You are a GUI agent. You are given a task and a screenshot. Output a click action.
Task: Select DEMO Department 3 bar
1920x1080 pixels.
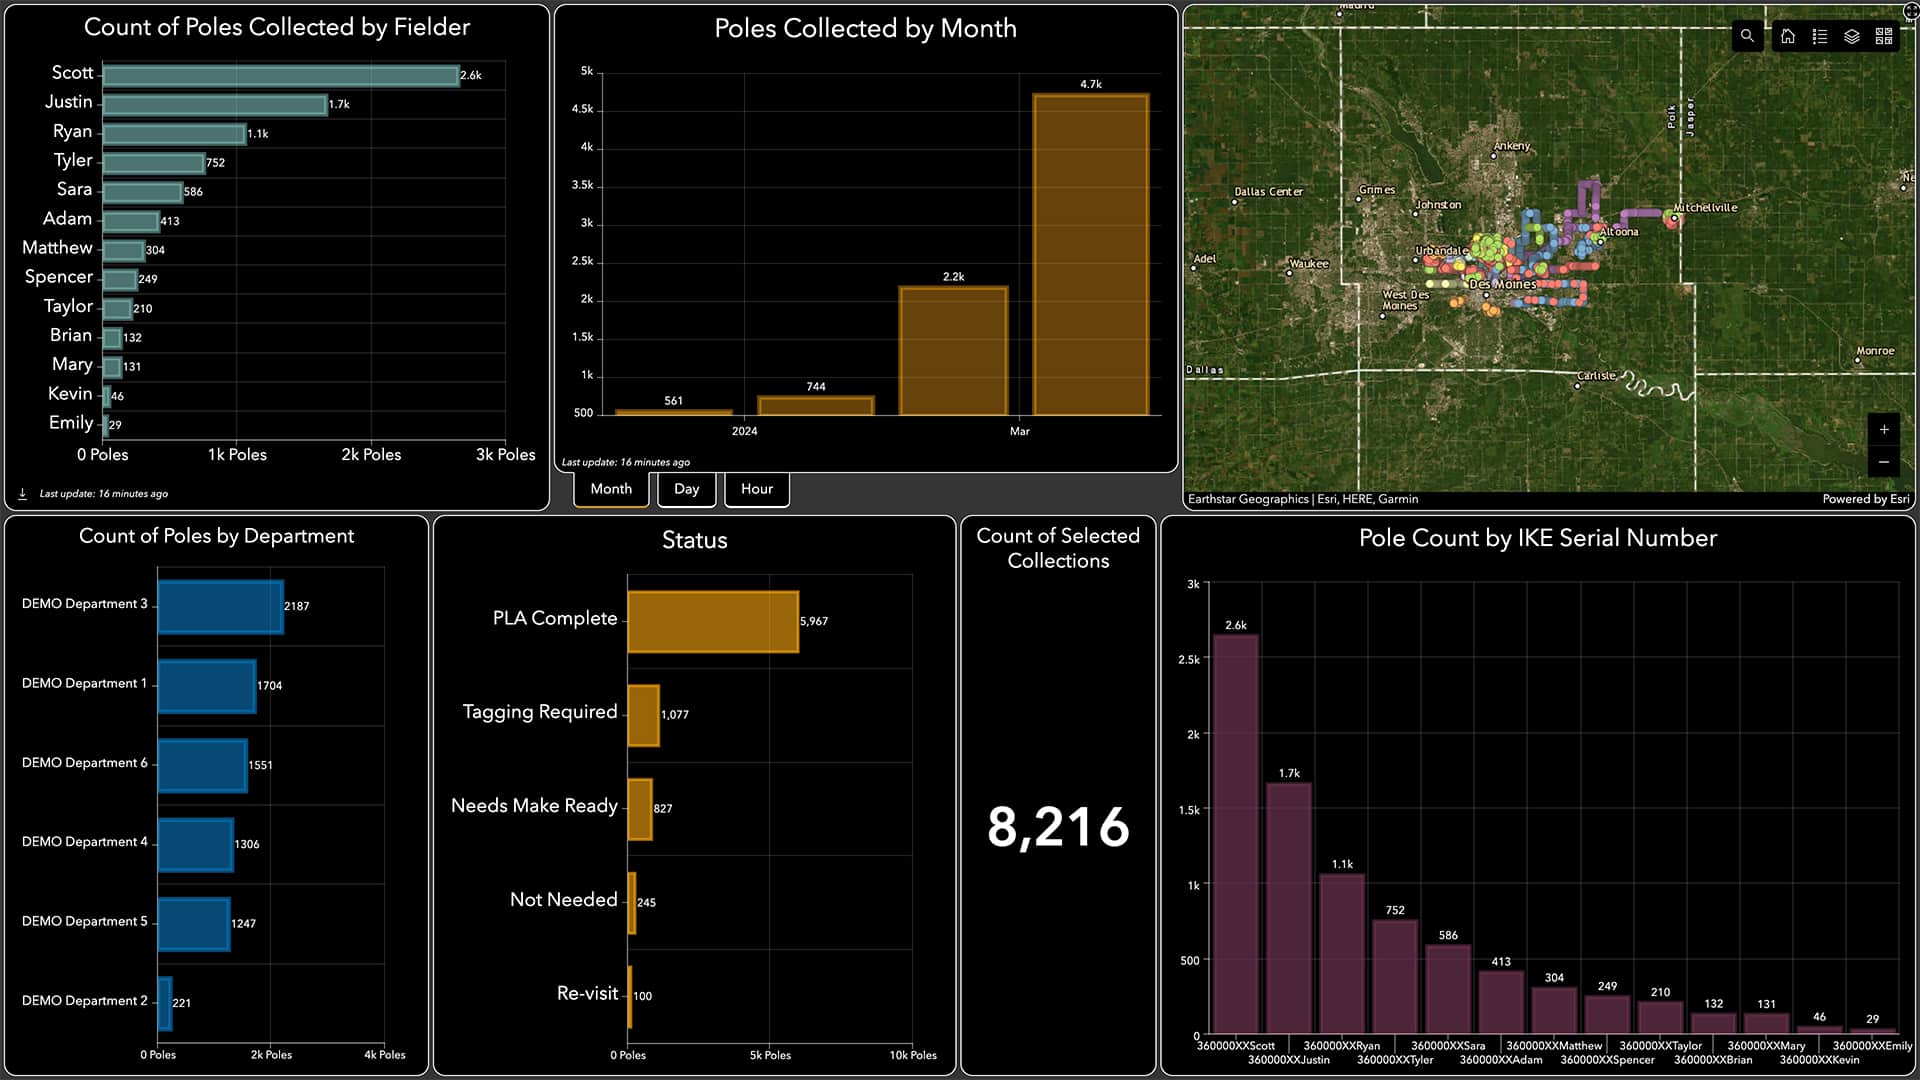pos(218,605)
